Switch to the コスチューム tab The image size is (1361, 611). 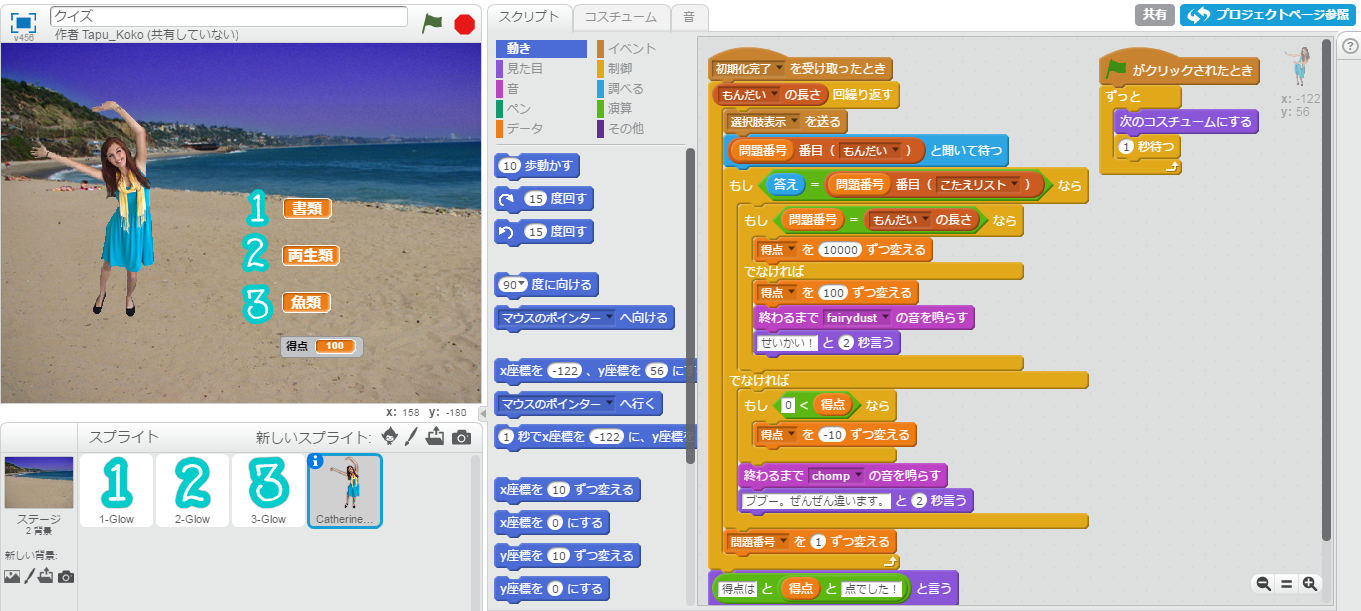click(x=620, y=17)
